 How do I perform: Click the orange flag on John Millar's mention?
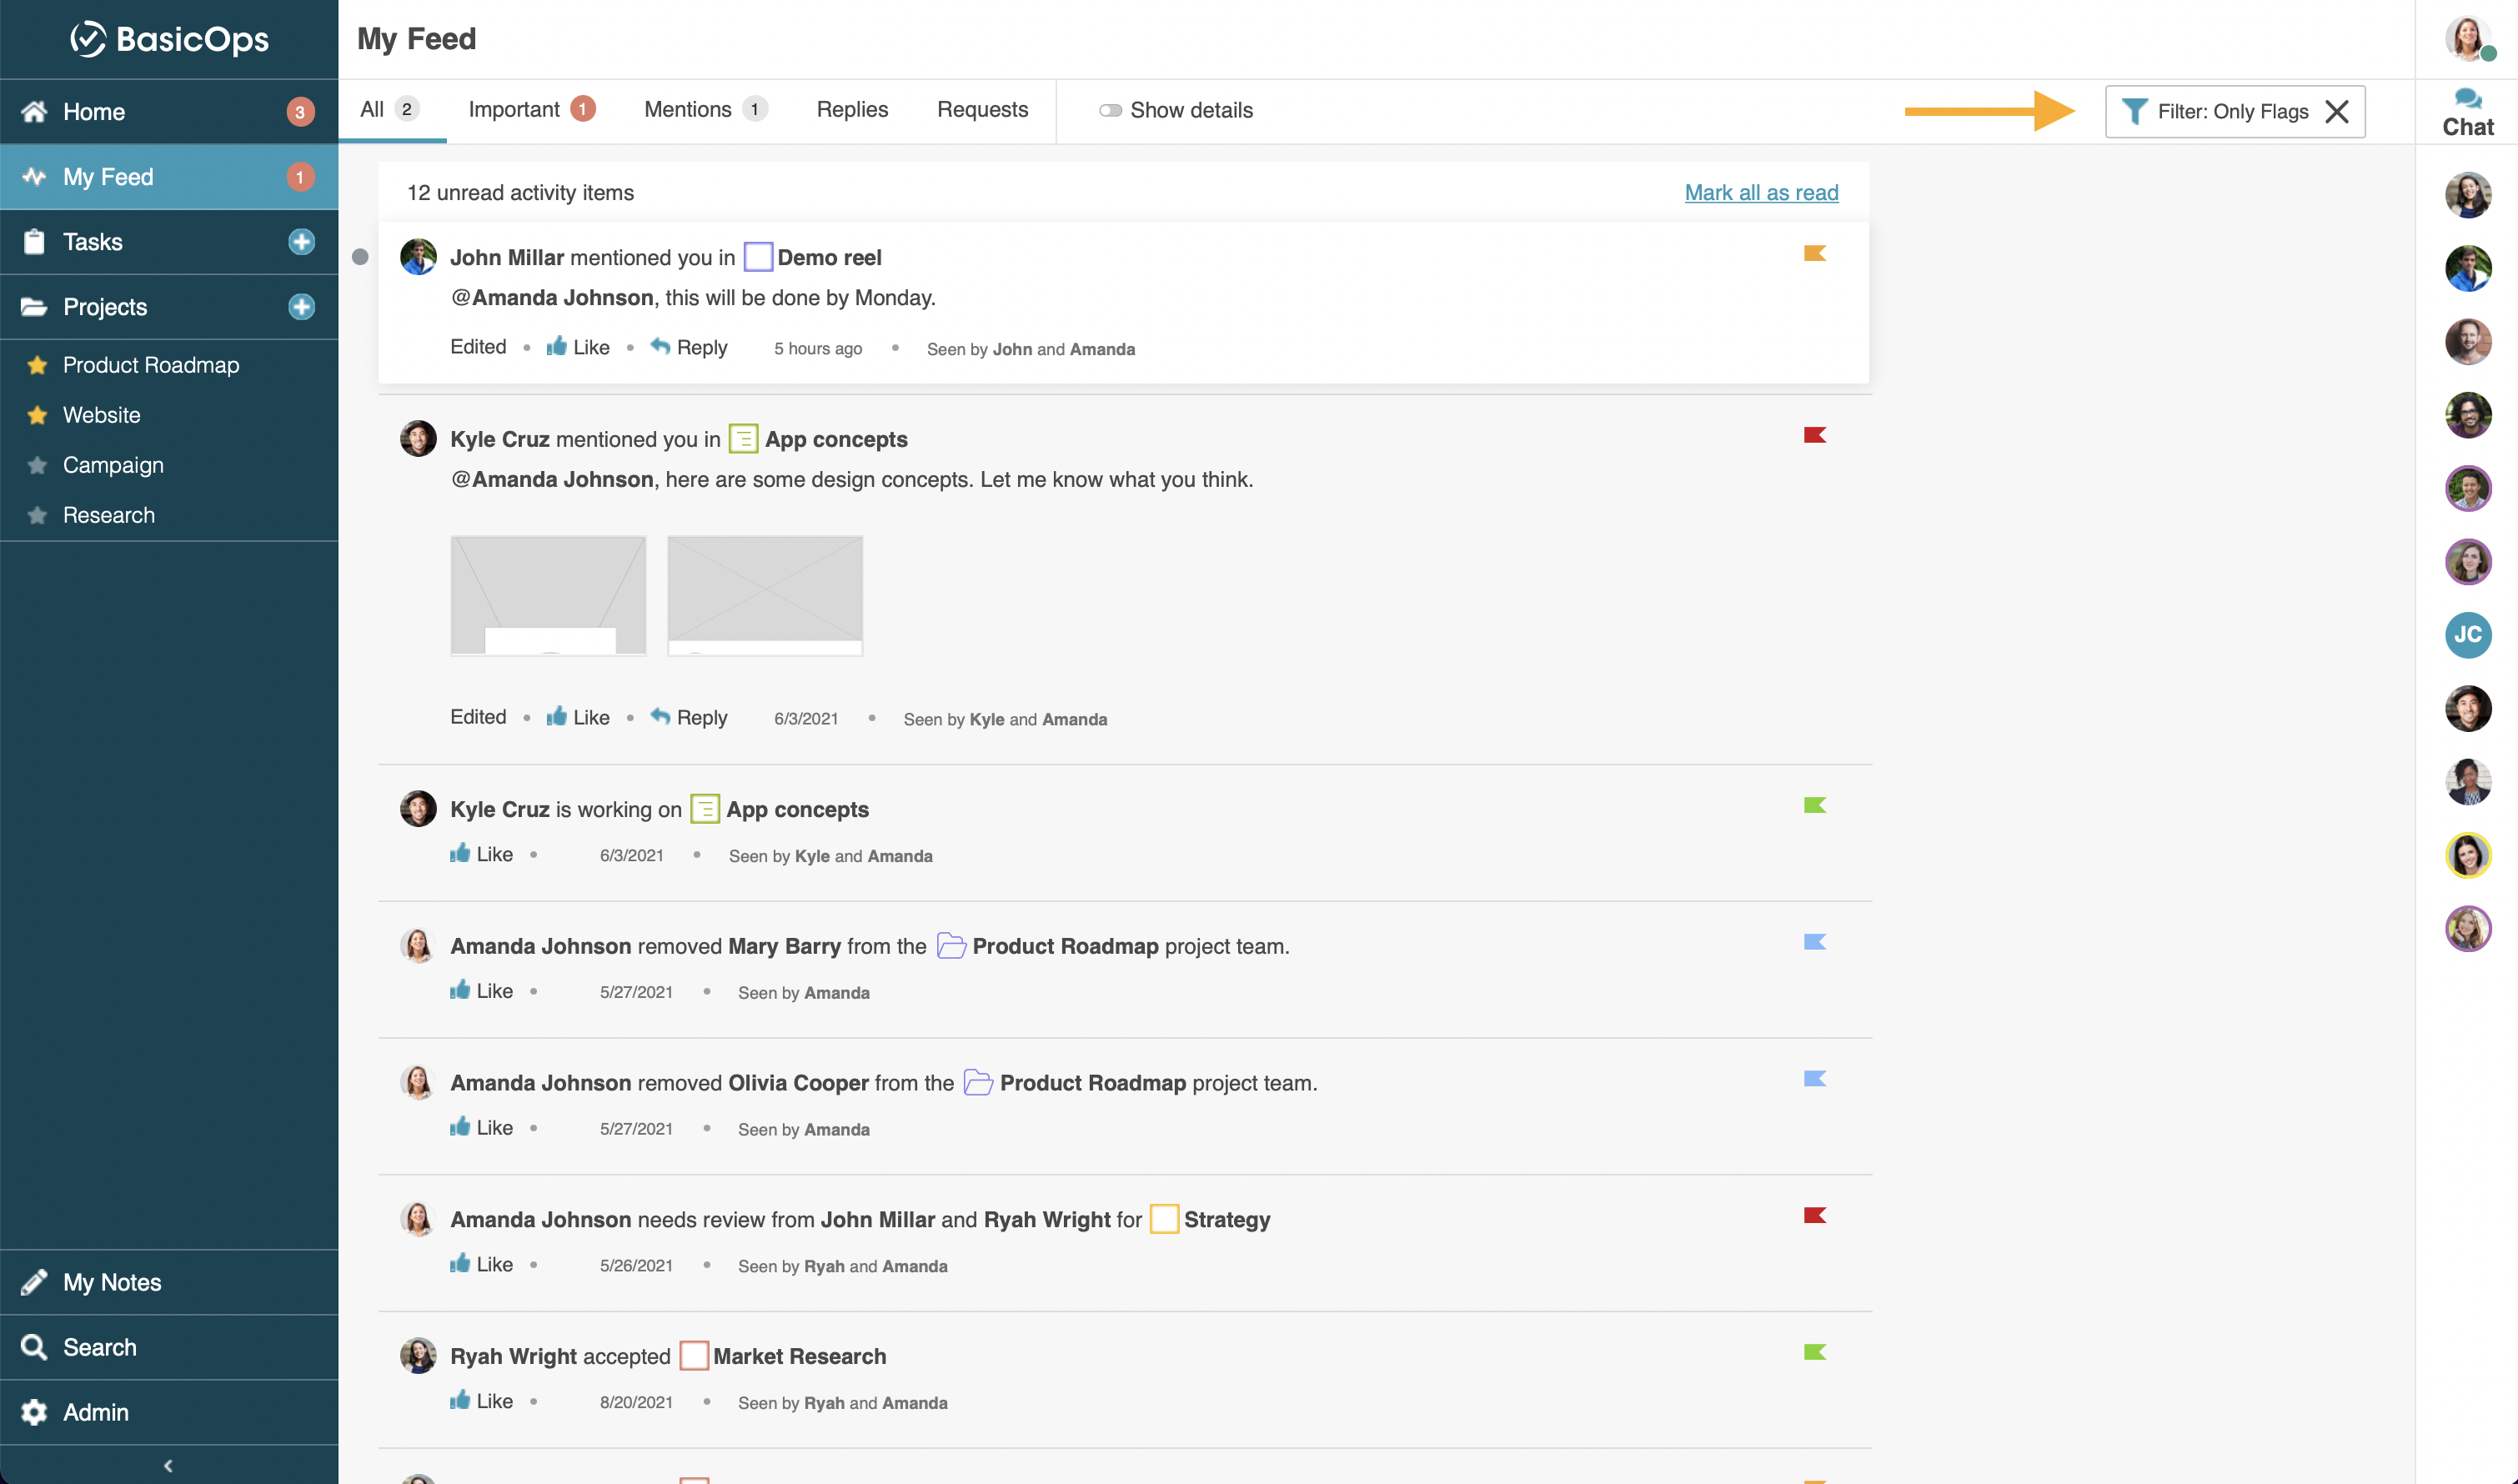coord(1814,254)
